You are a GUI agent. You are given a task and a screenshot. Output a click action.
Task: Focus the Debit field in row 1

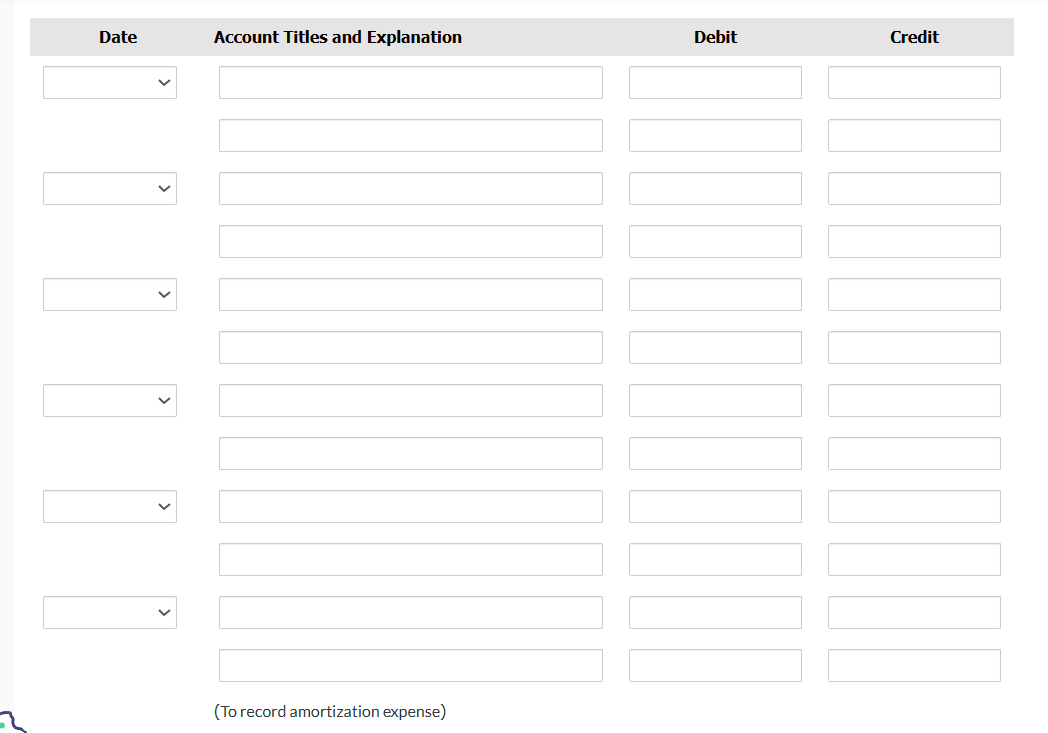click(x=715, y=82)
